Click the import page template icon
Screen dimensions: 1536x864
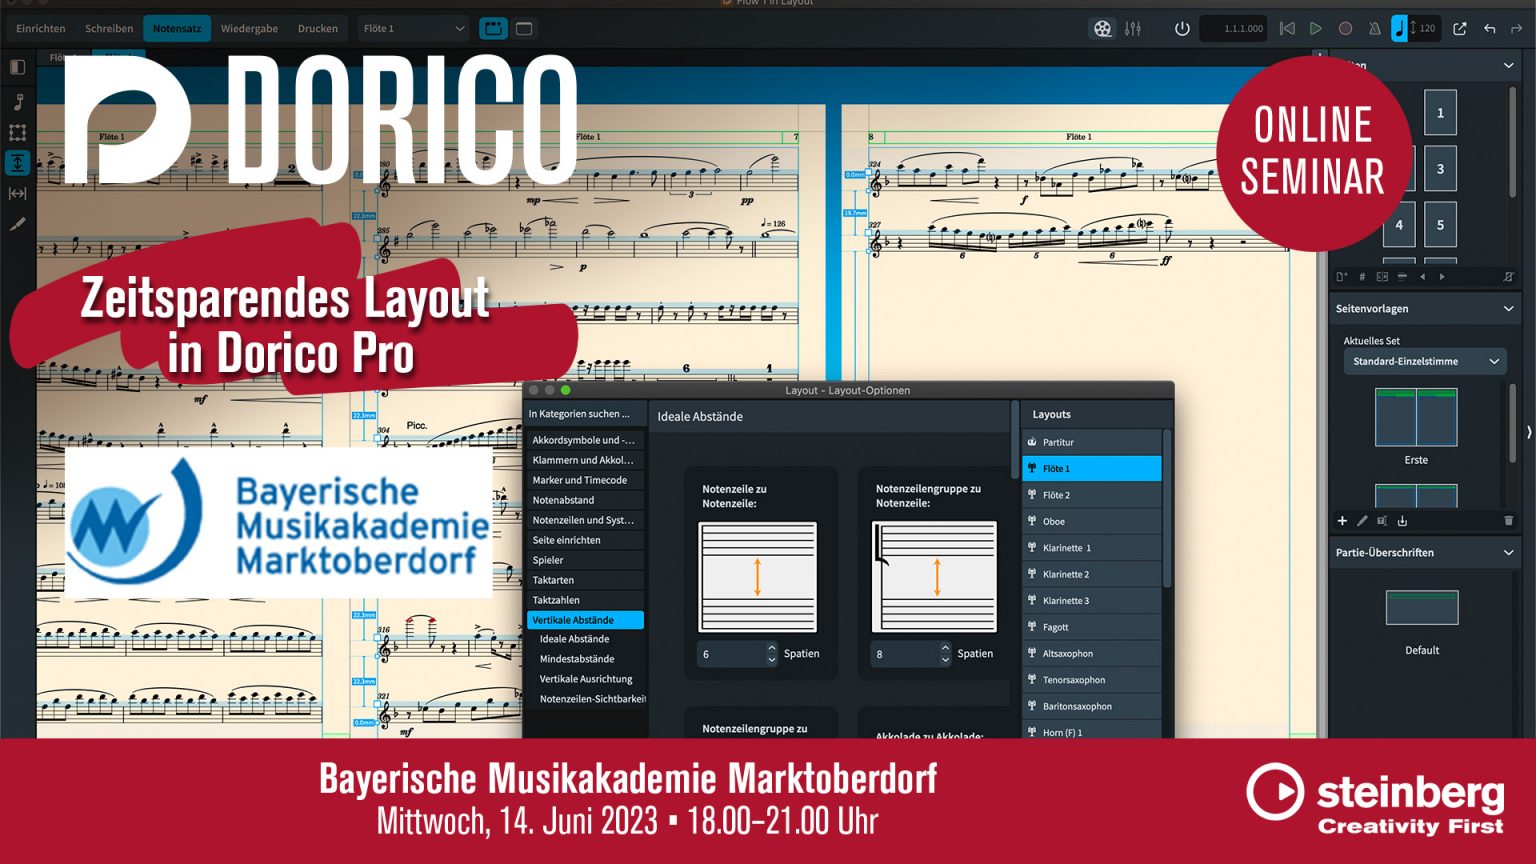point(1402,520)
